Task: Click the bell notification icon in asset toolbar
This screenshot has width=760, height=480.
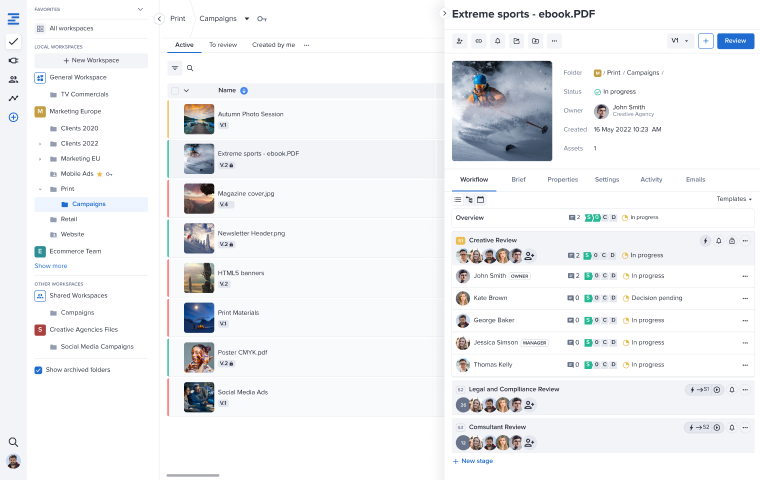Action: [497, 41]
